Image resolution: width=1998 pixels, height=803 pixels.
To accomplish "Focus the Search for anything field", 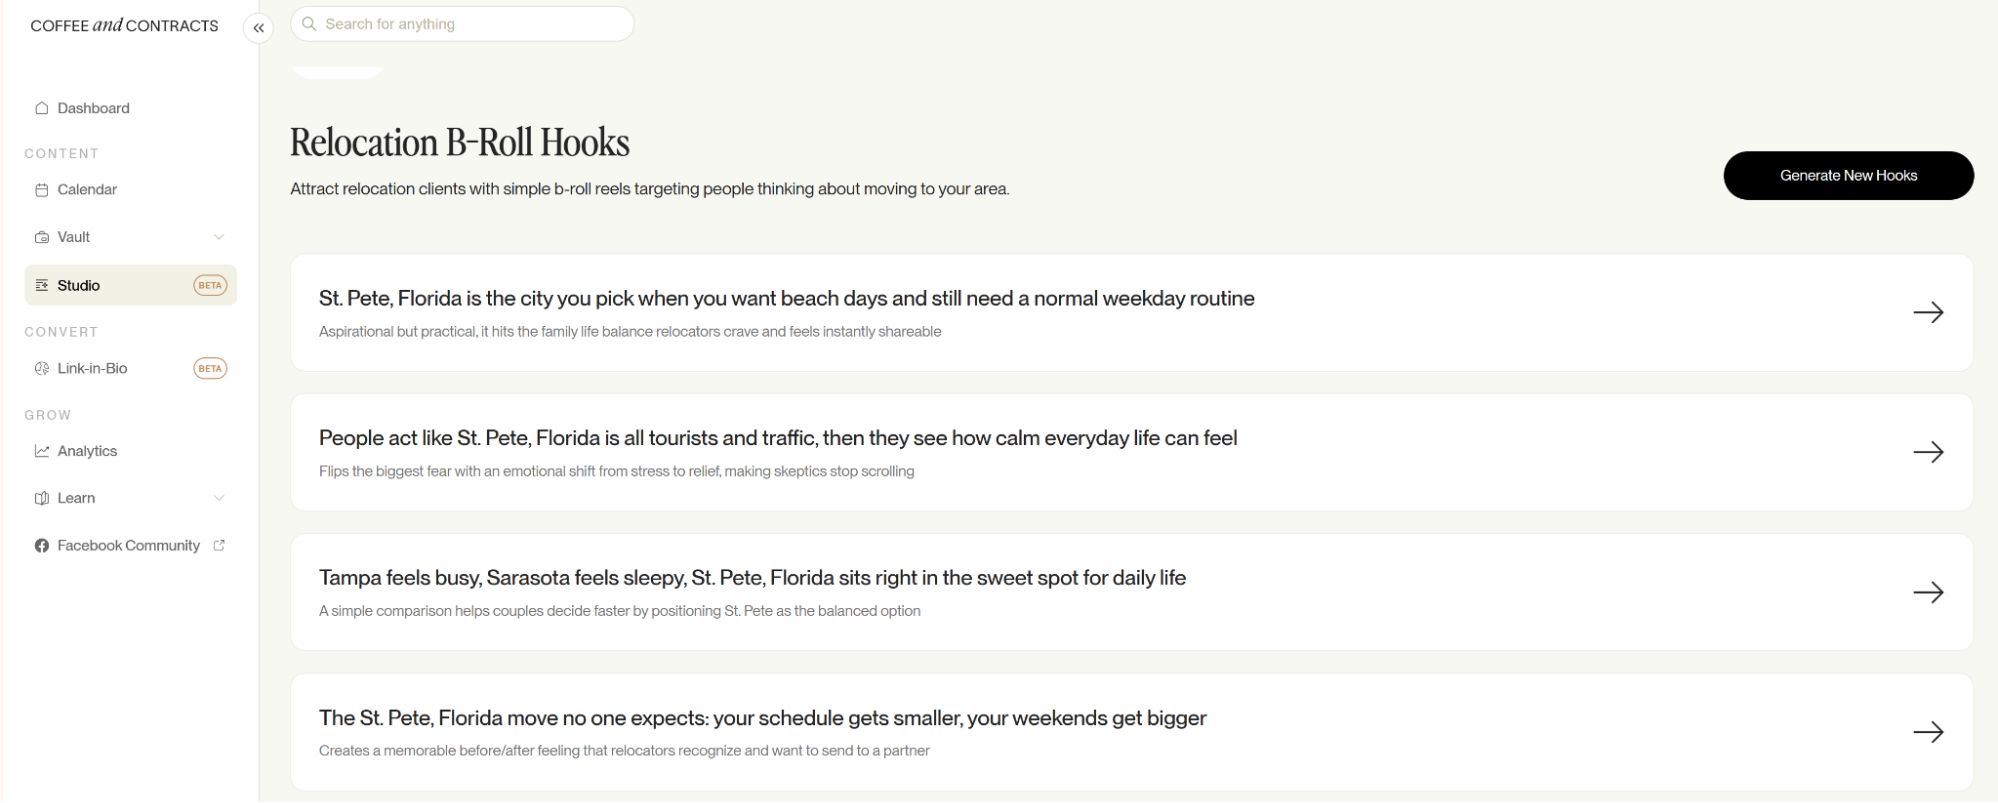I will tap(462, 24).
